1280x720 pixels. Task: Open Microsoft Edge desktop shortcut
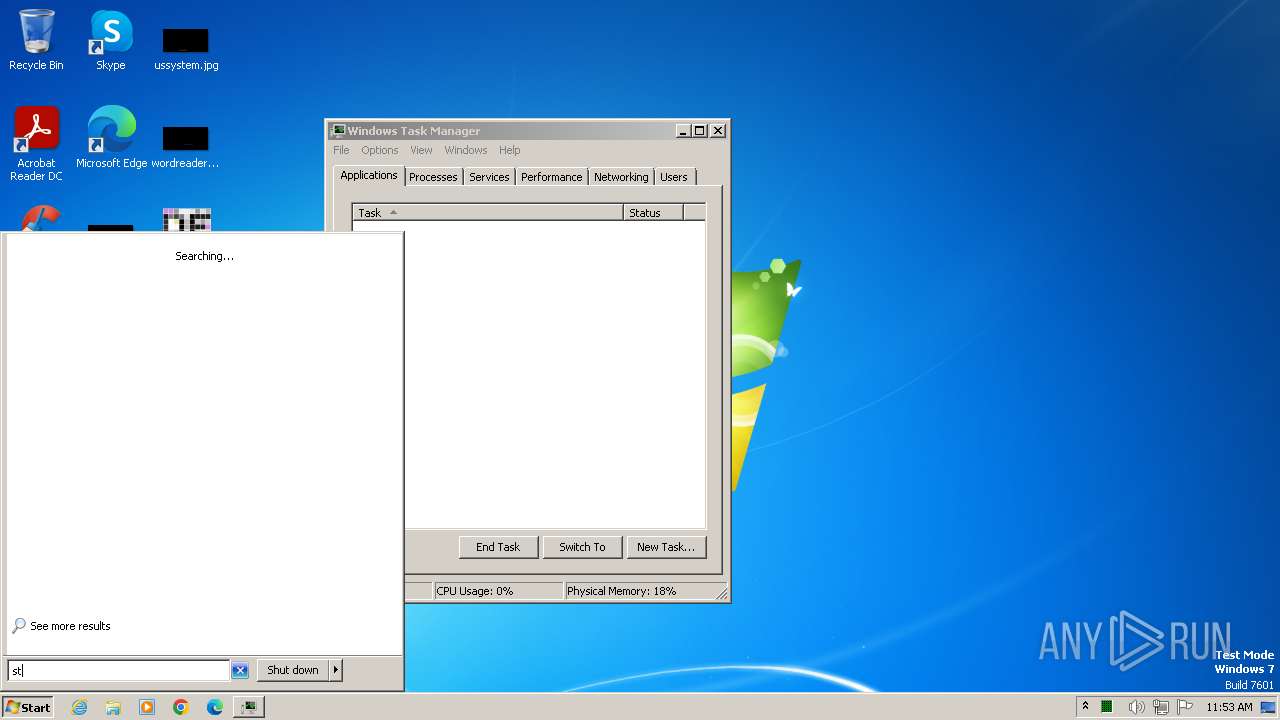111,138
